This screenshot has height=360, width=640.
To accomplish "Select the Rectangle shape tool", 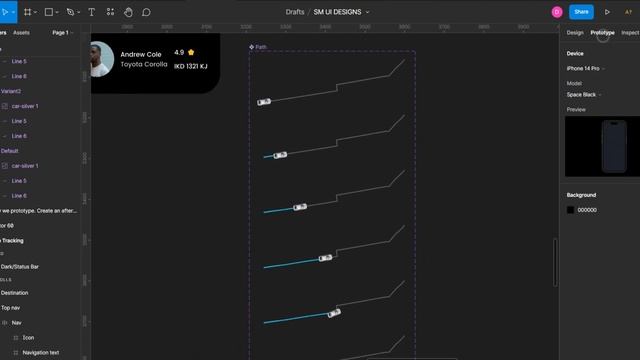I will (49, 12).
